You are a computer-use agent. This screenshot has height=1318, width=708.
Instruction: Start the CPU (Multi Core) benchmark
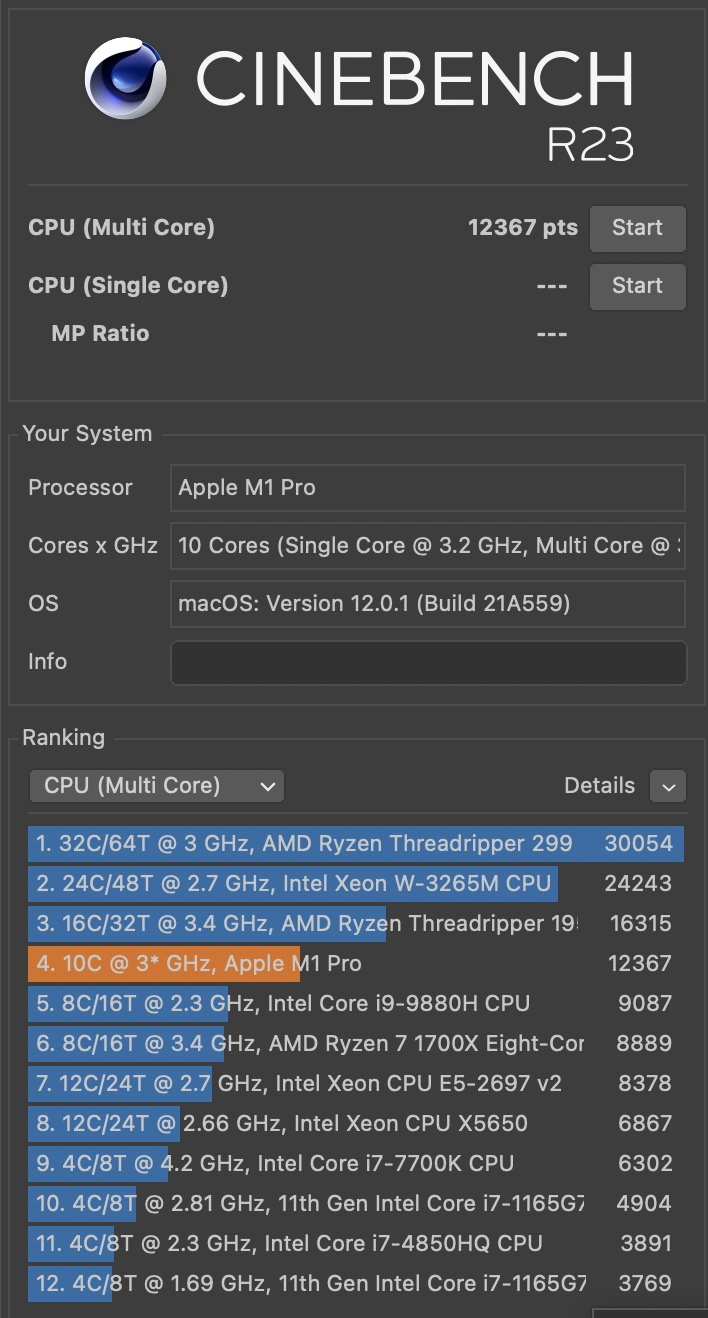pos(638,228)
